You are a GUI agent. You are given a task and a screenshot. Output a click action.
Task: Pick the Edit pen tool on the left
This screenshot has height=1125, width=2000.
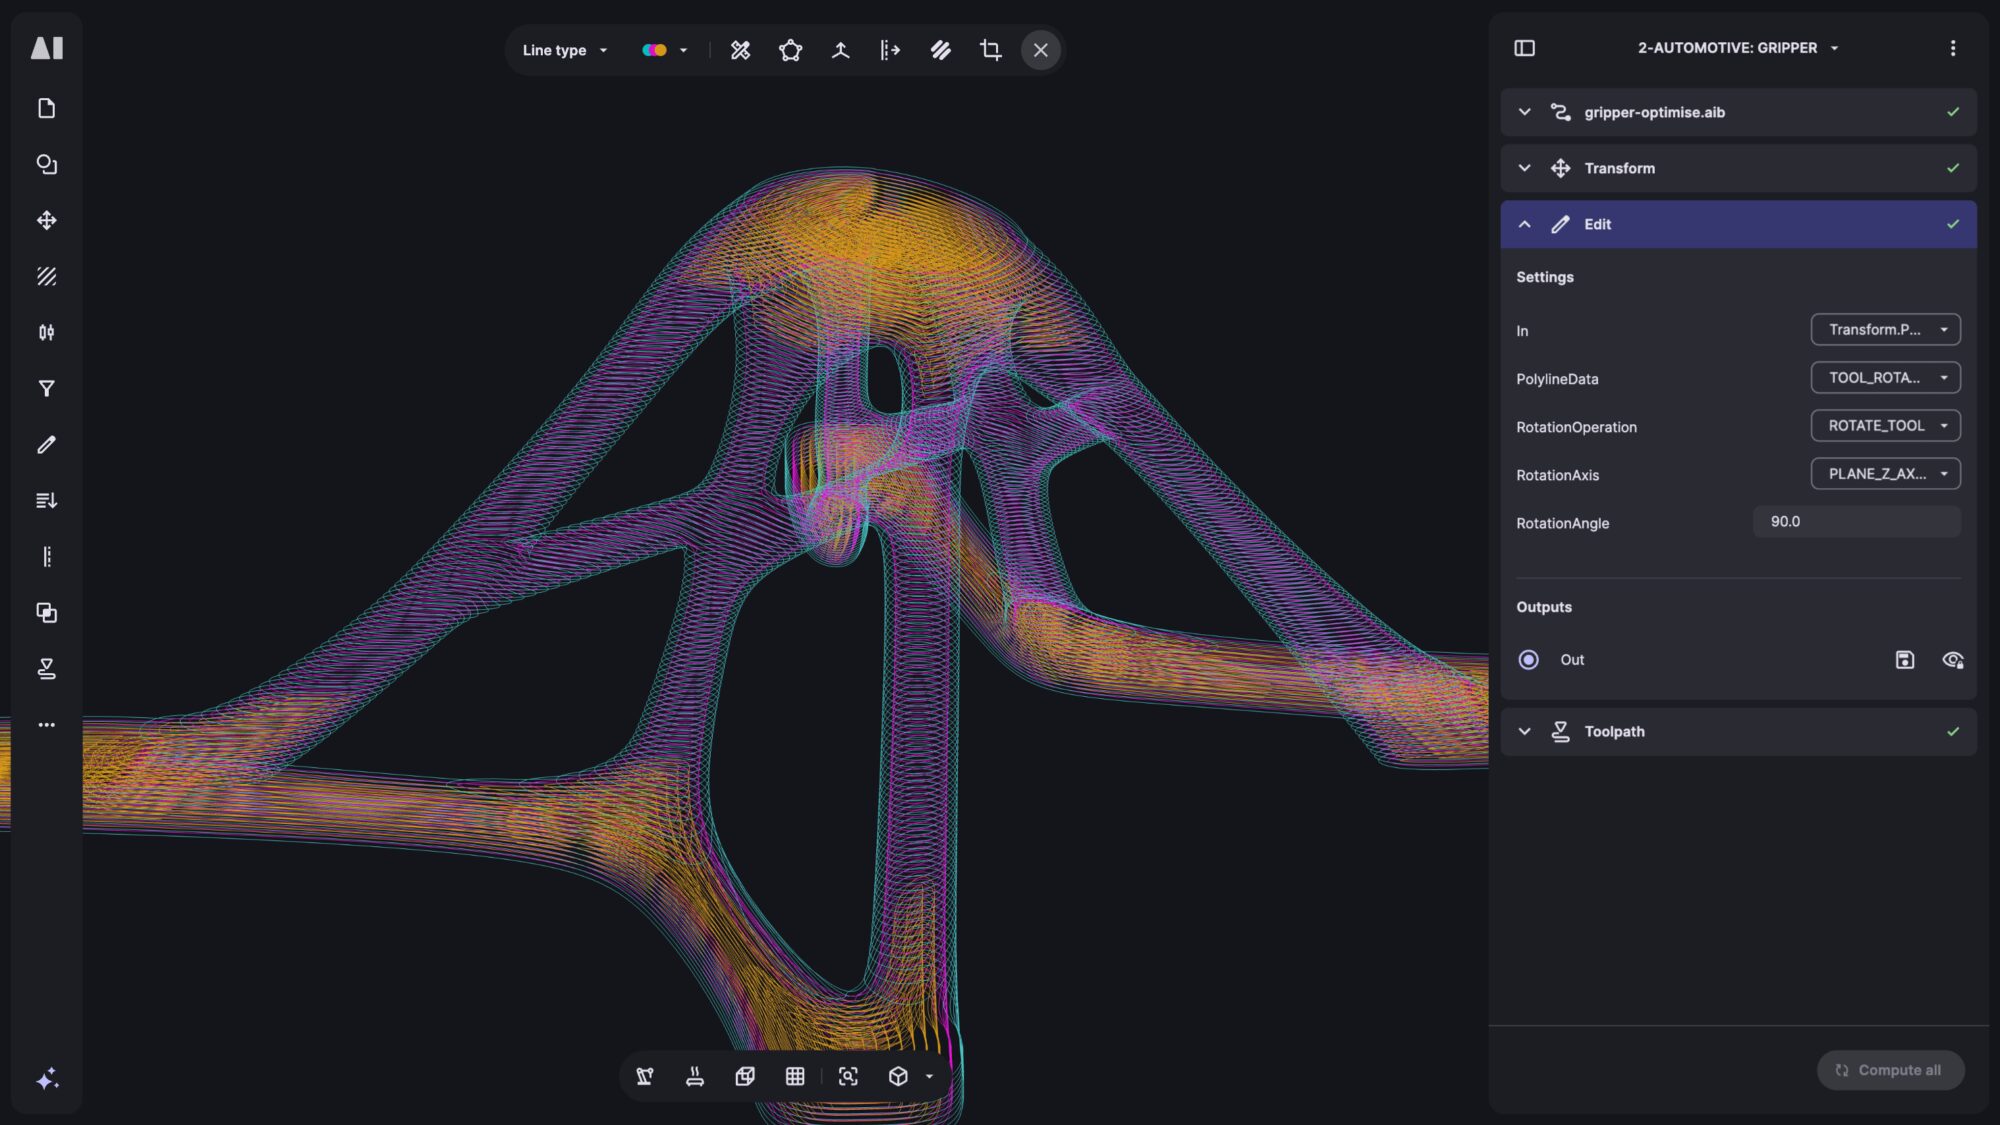[x=46, y=445]
